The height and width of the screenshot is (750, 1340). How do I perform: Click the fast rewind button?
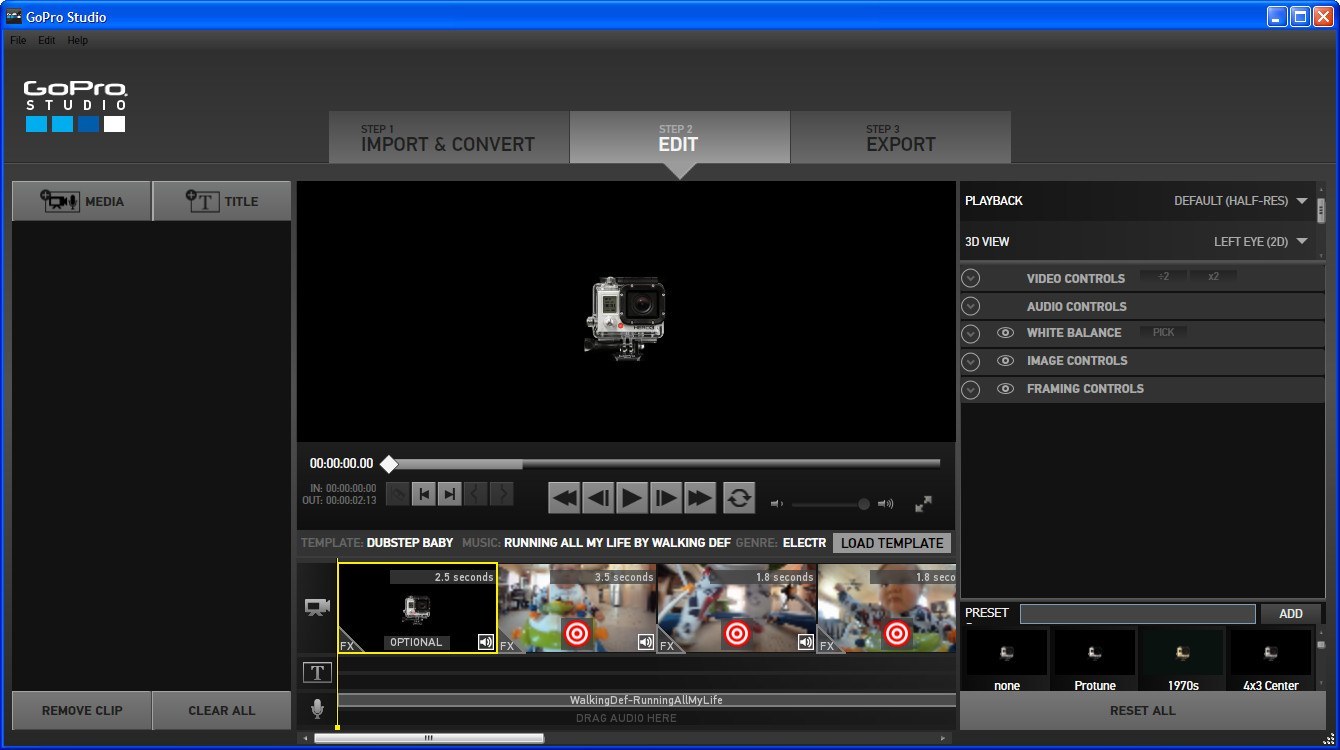(565, 497)
